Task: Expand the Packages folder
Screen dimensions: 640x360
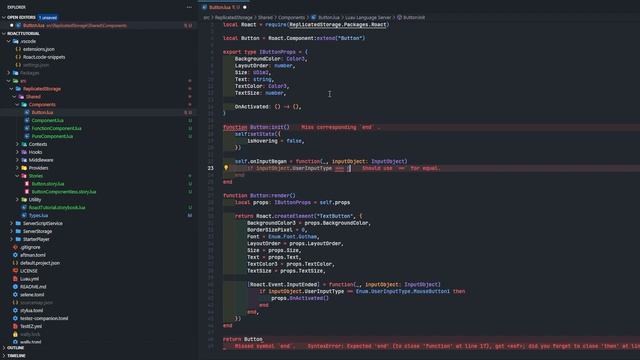Action: pos(9,73)
